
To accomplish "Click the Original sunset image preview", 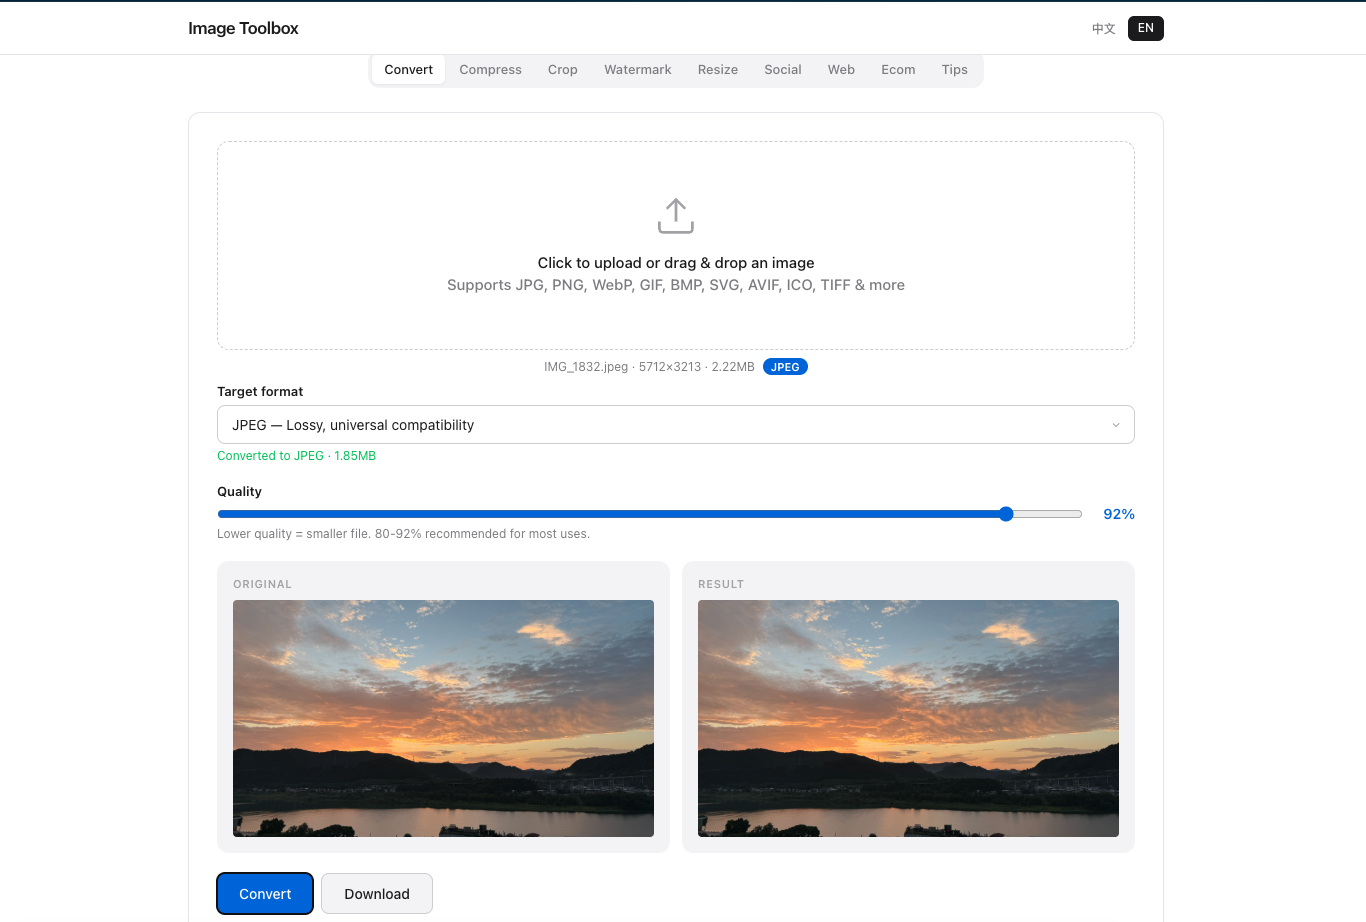I will [x=443, y=718].
